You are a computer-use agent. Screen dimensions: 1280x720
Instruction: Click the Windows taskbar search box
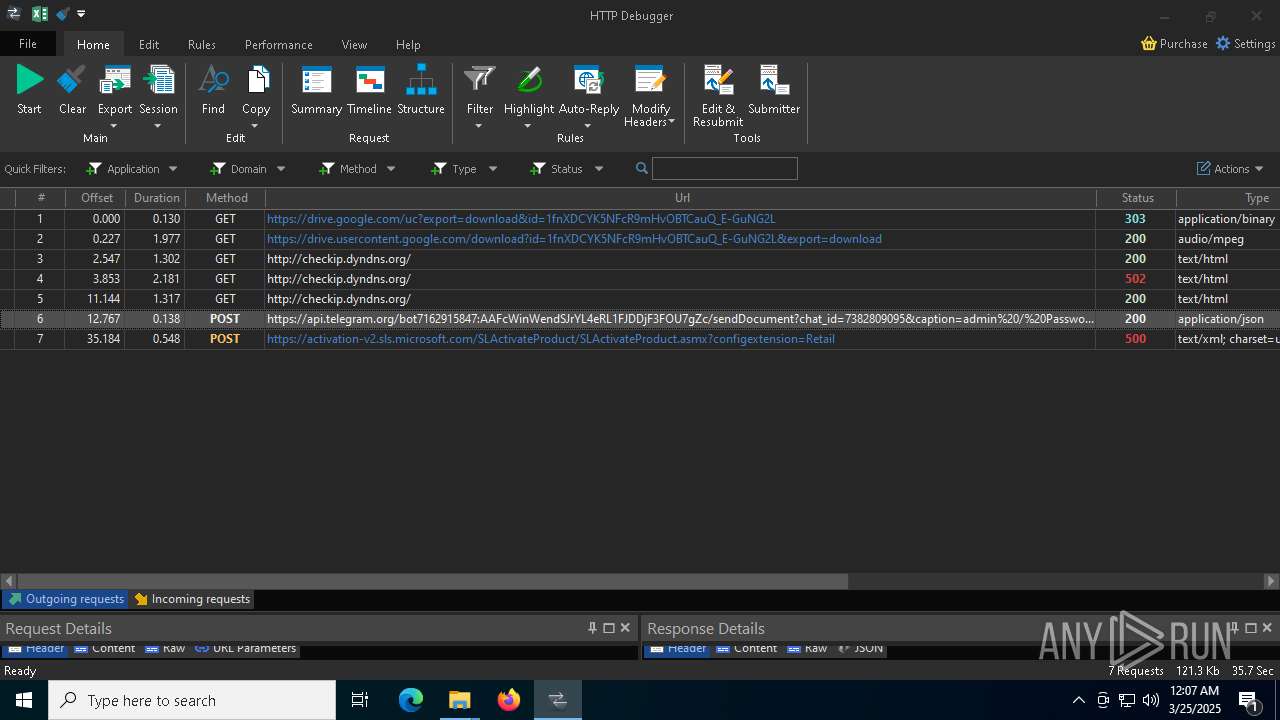(x=192, y=700)
